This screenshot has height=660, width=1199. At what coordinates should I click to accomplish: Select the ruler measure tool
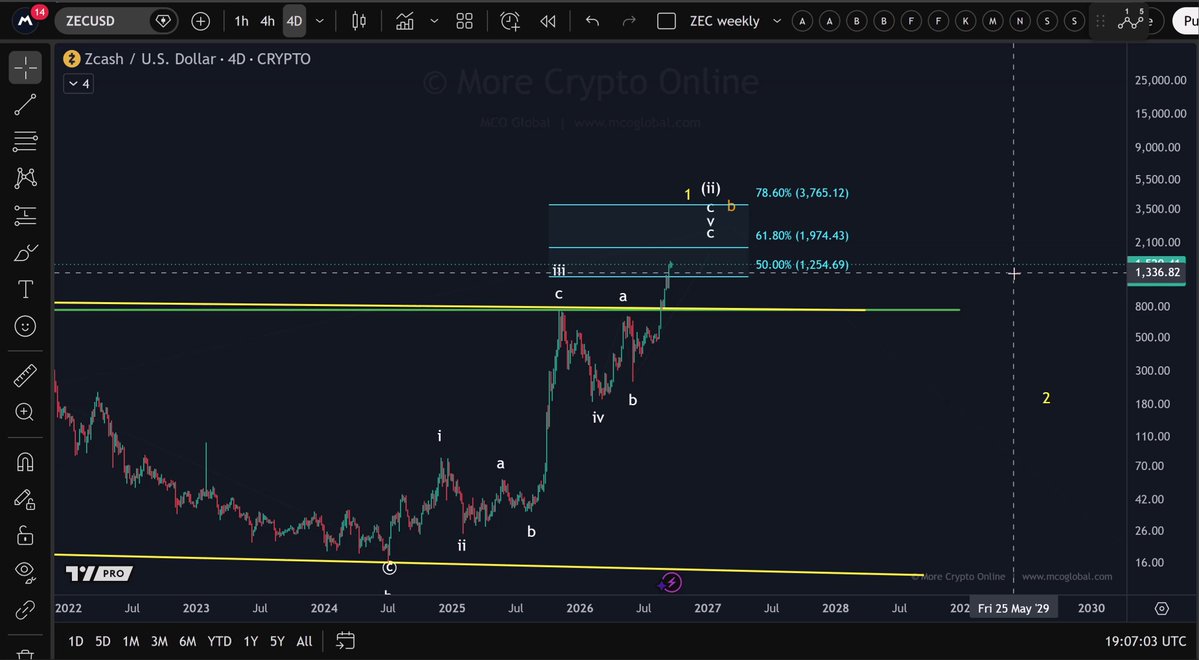pos(25,376)
